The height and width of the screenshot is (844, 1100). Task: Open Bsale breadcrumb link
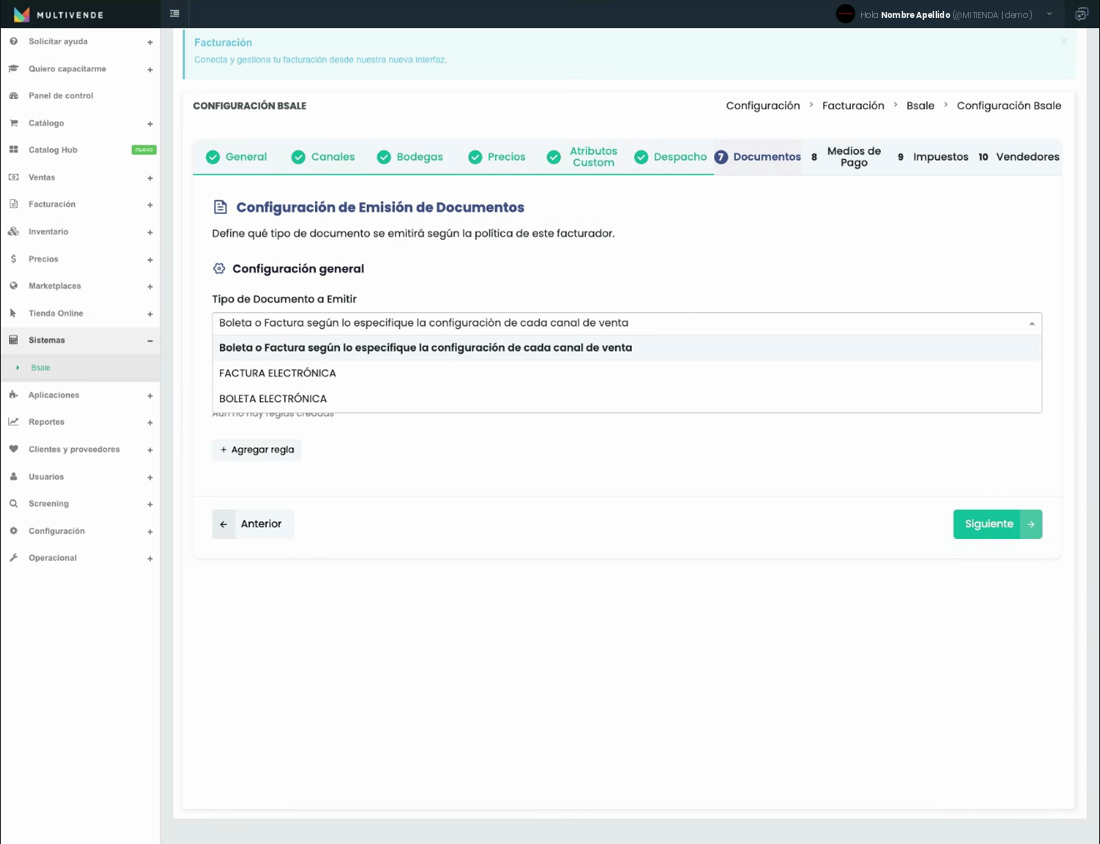920,105
